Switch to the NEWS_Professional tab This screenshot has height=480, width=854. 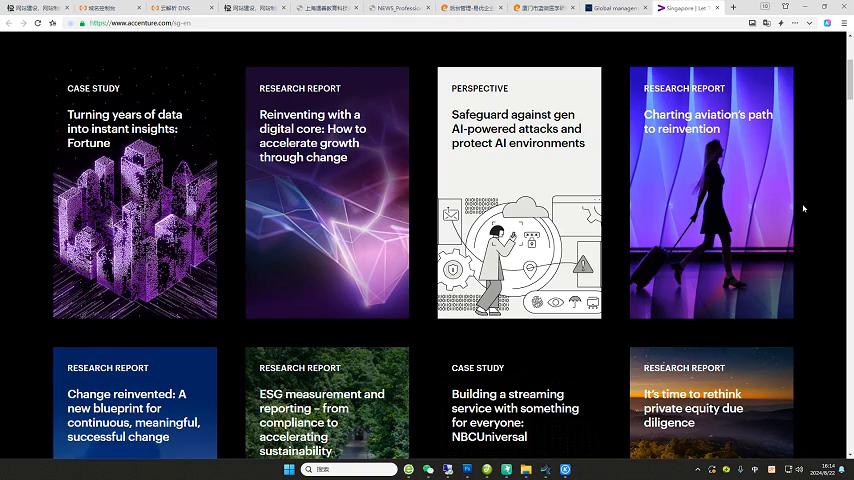398,7
